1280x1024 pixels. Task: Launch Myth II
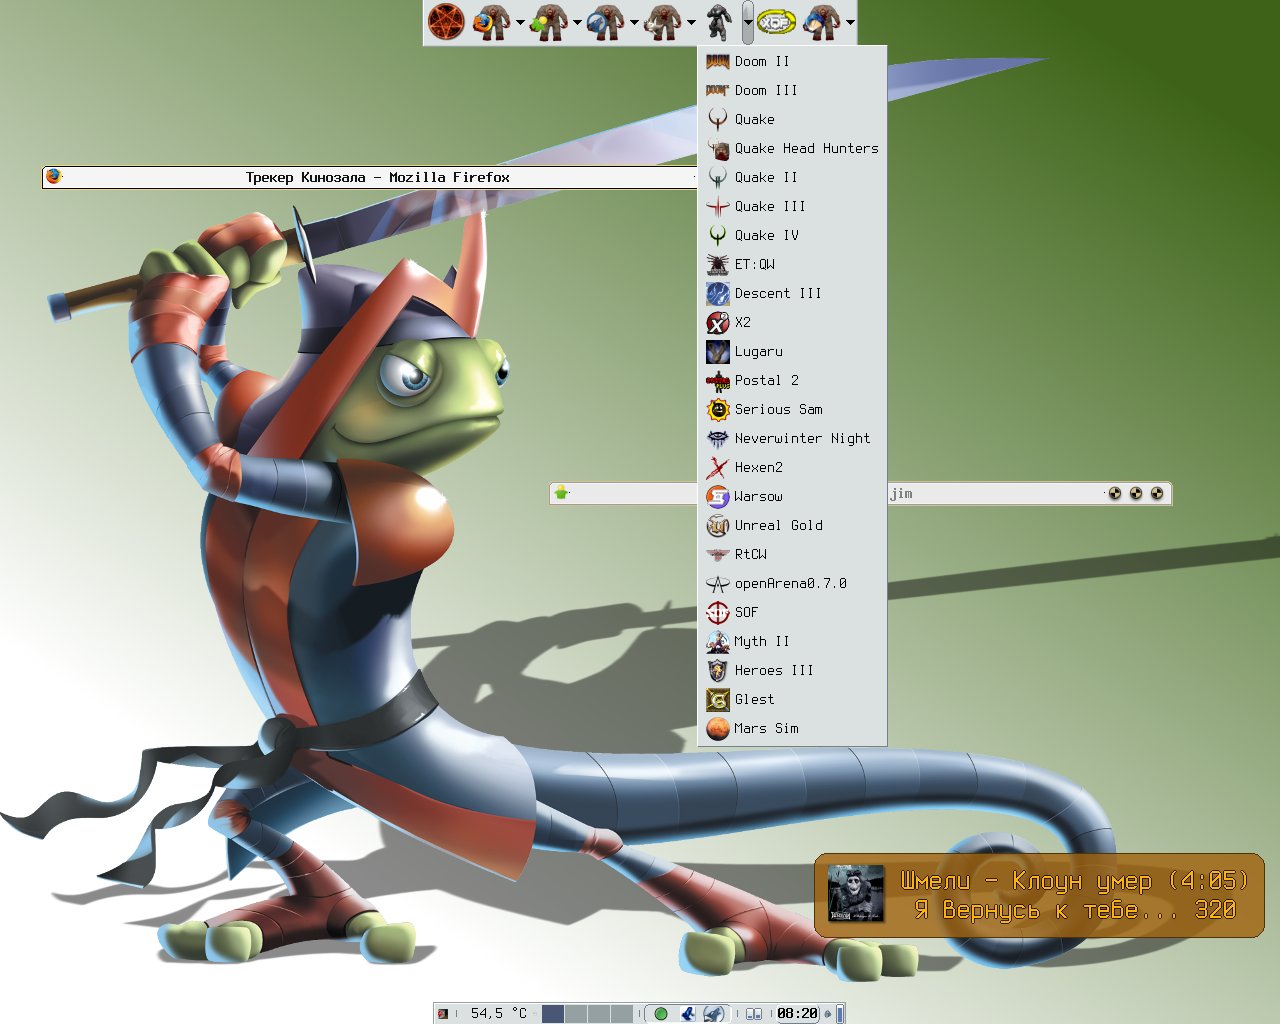(x=792, y=641)
